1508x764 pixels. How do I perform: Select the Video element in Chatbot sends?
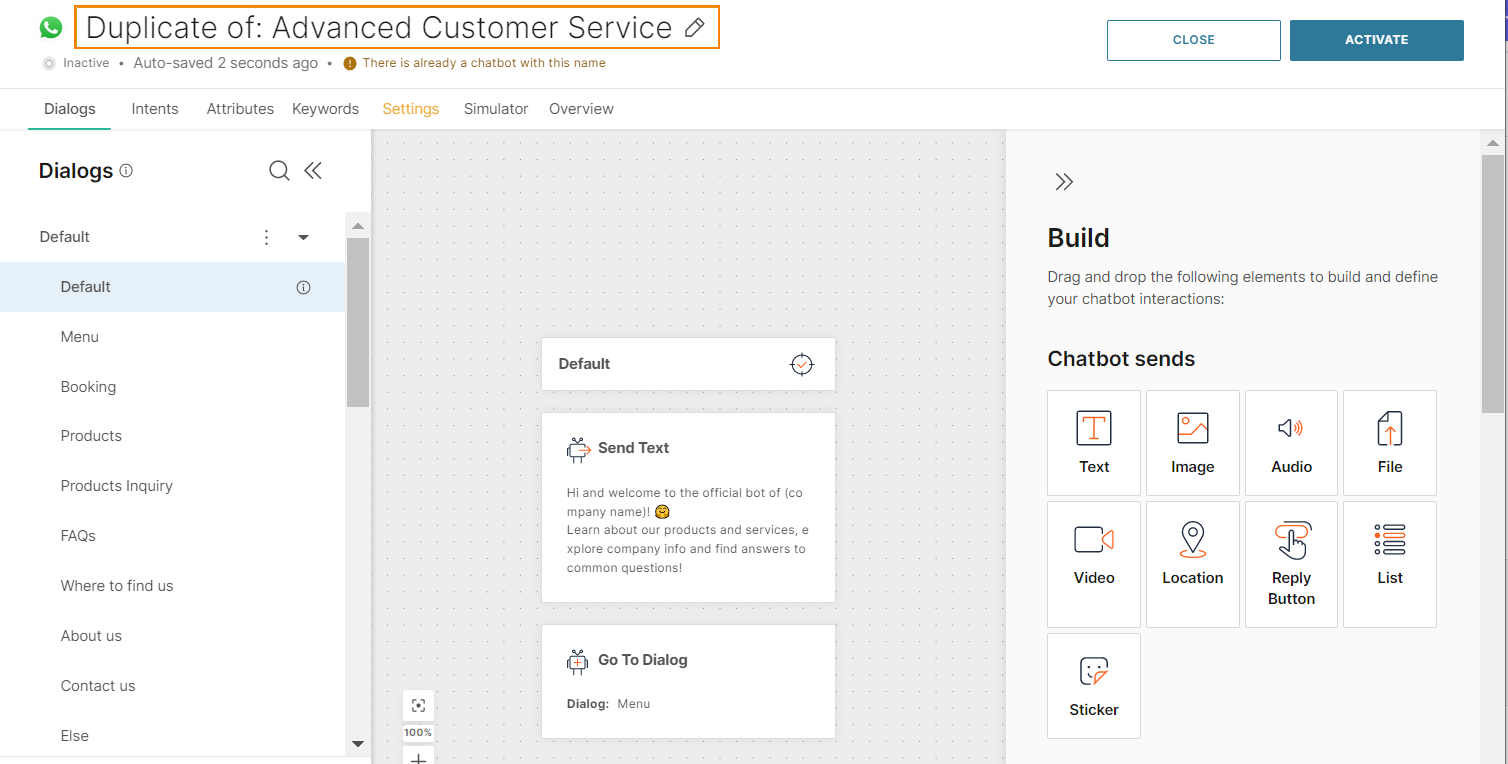tap(1093, 554)
